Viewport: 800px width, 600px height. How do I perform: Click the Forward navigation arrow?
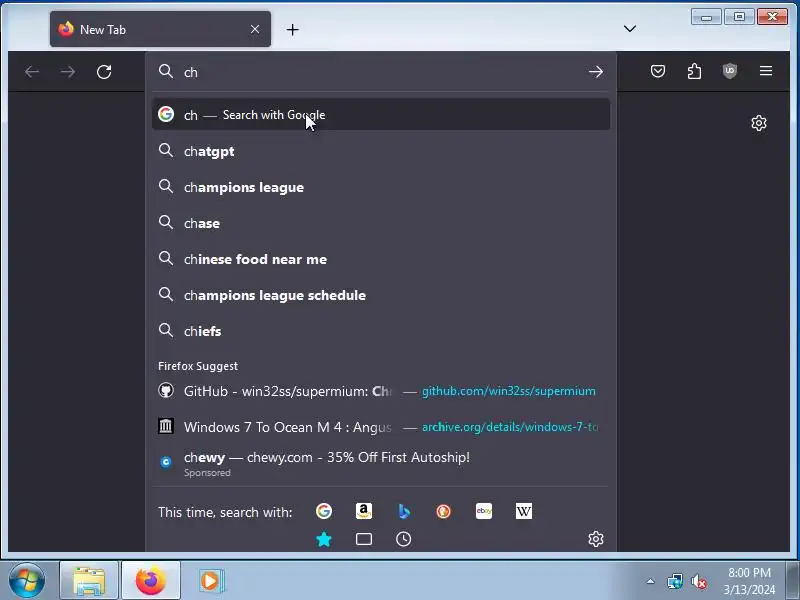click(68, 72)
